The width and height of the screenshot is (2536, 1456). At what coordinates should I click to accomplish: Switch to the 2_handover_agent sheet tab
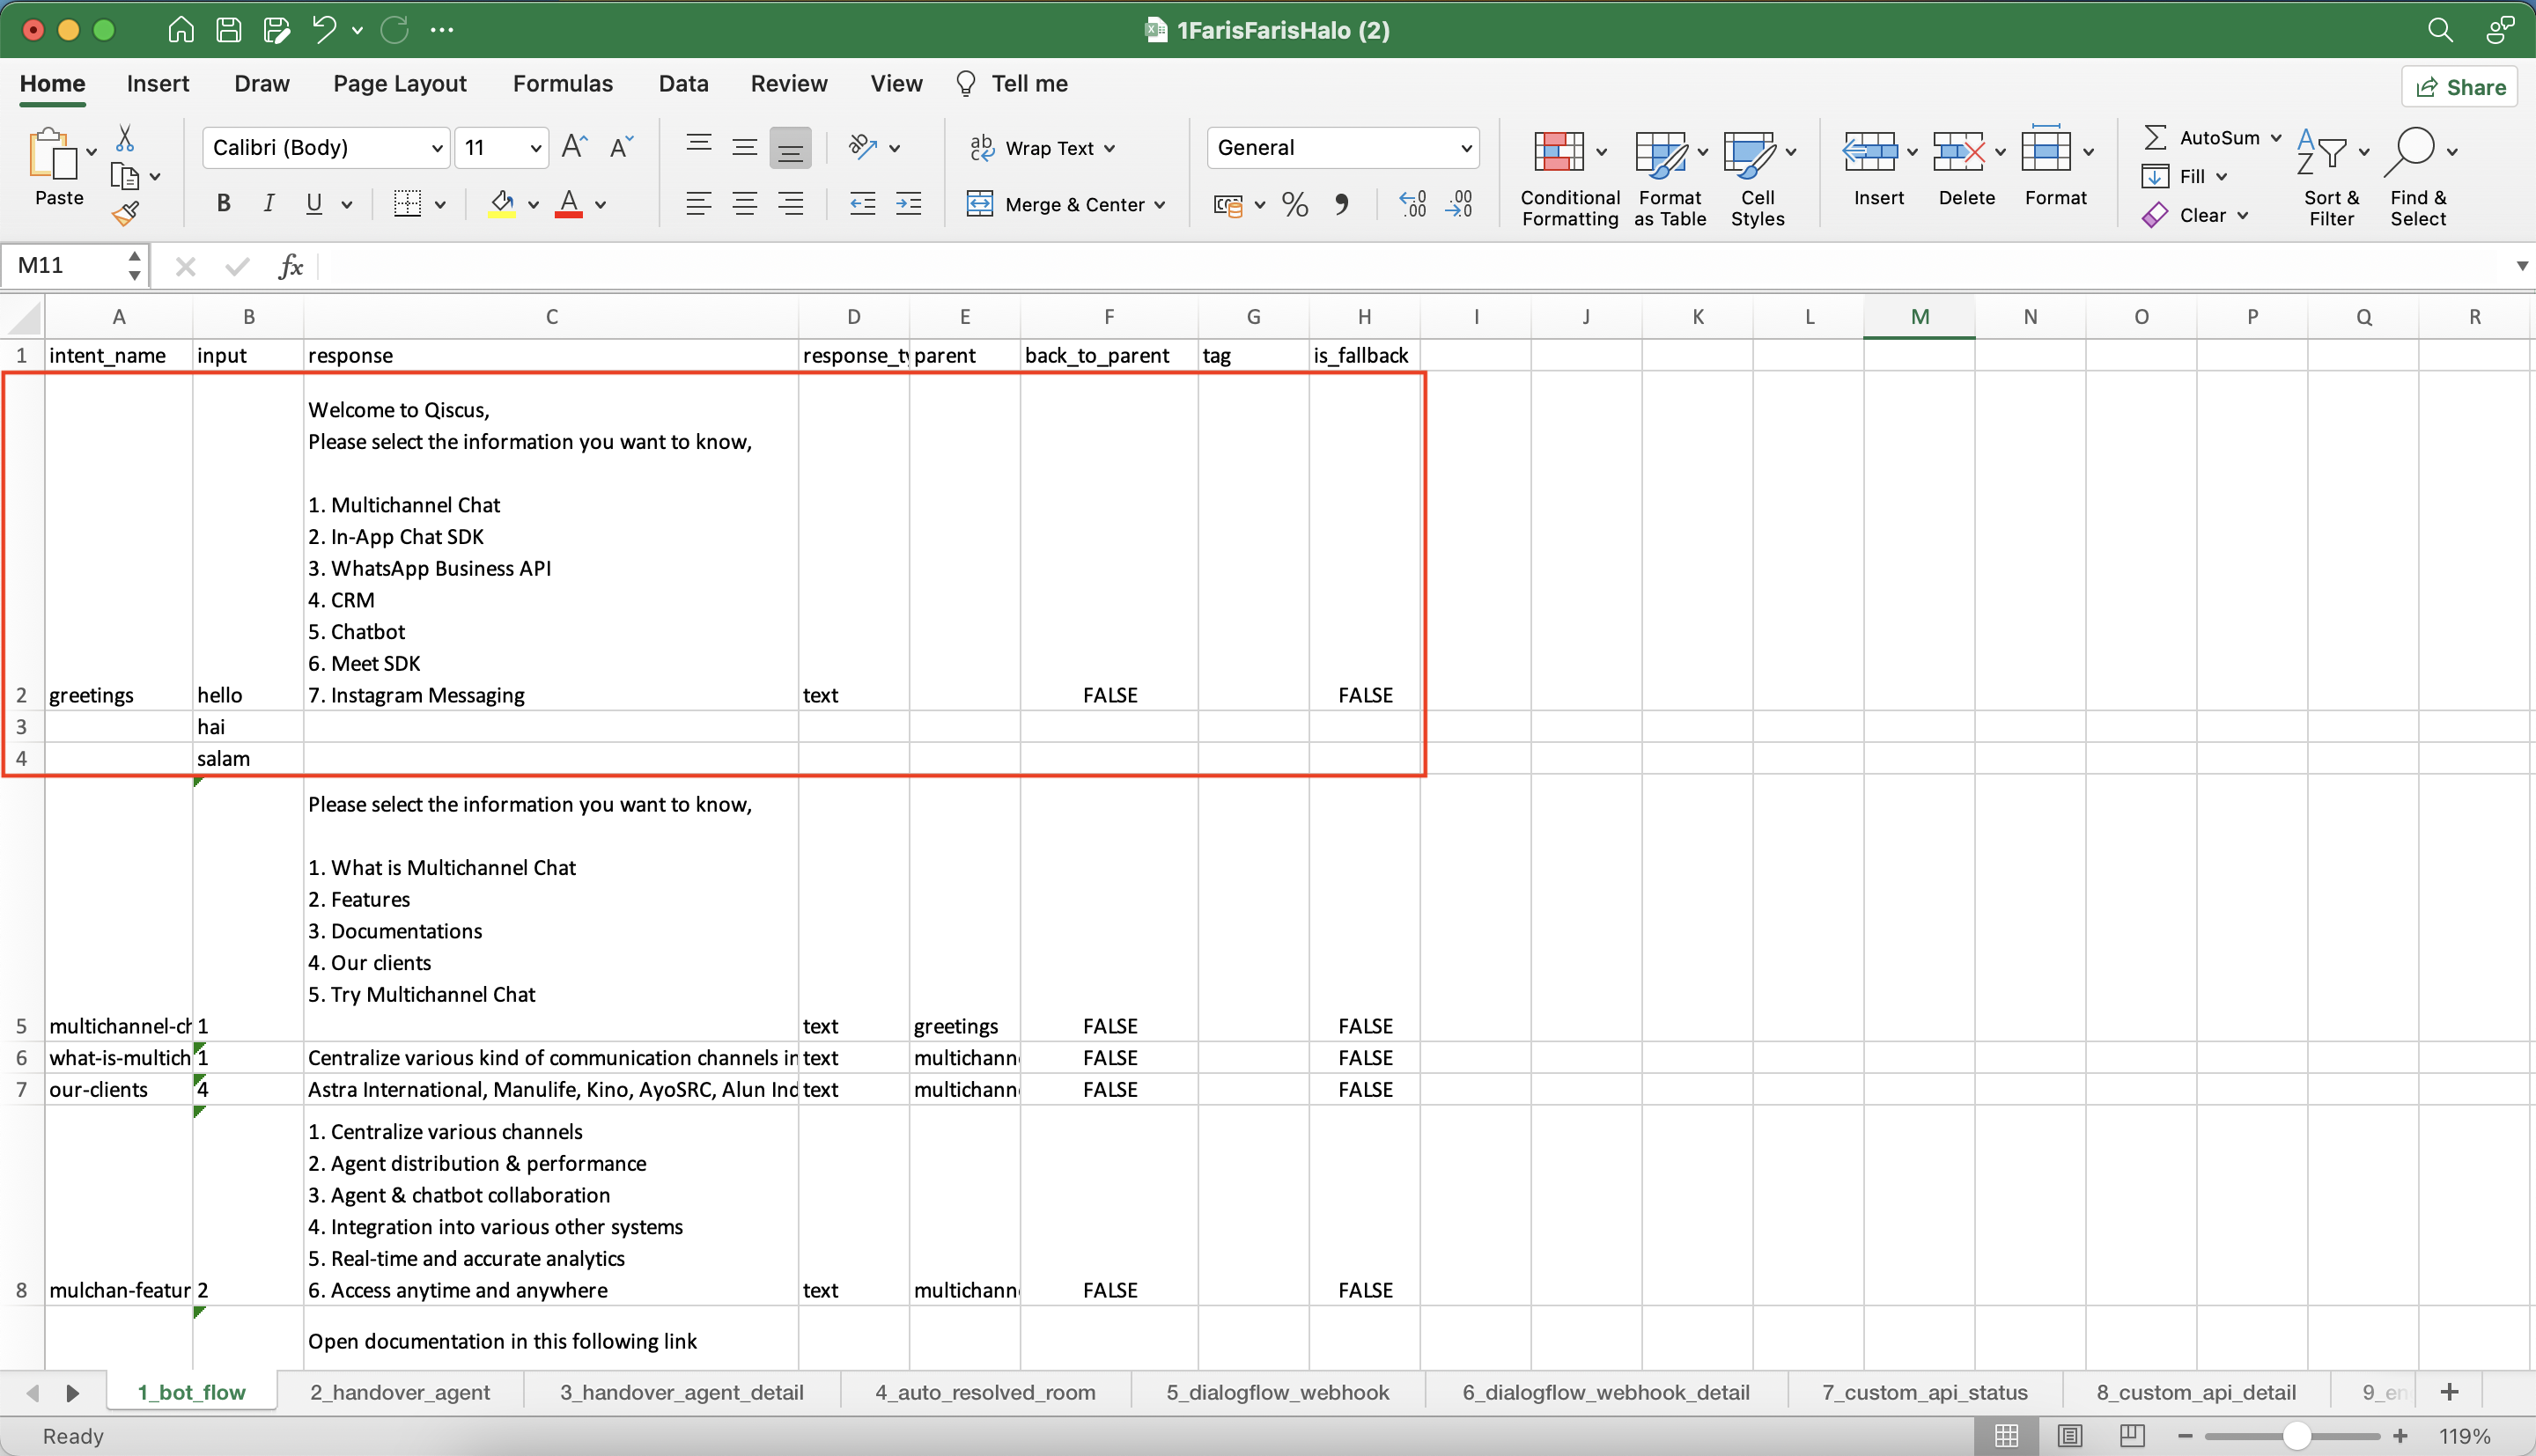pyautogui.click(x=399, y=1392)
